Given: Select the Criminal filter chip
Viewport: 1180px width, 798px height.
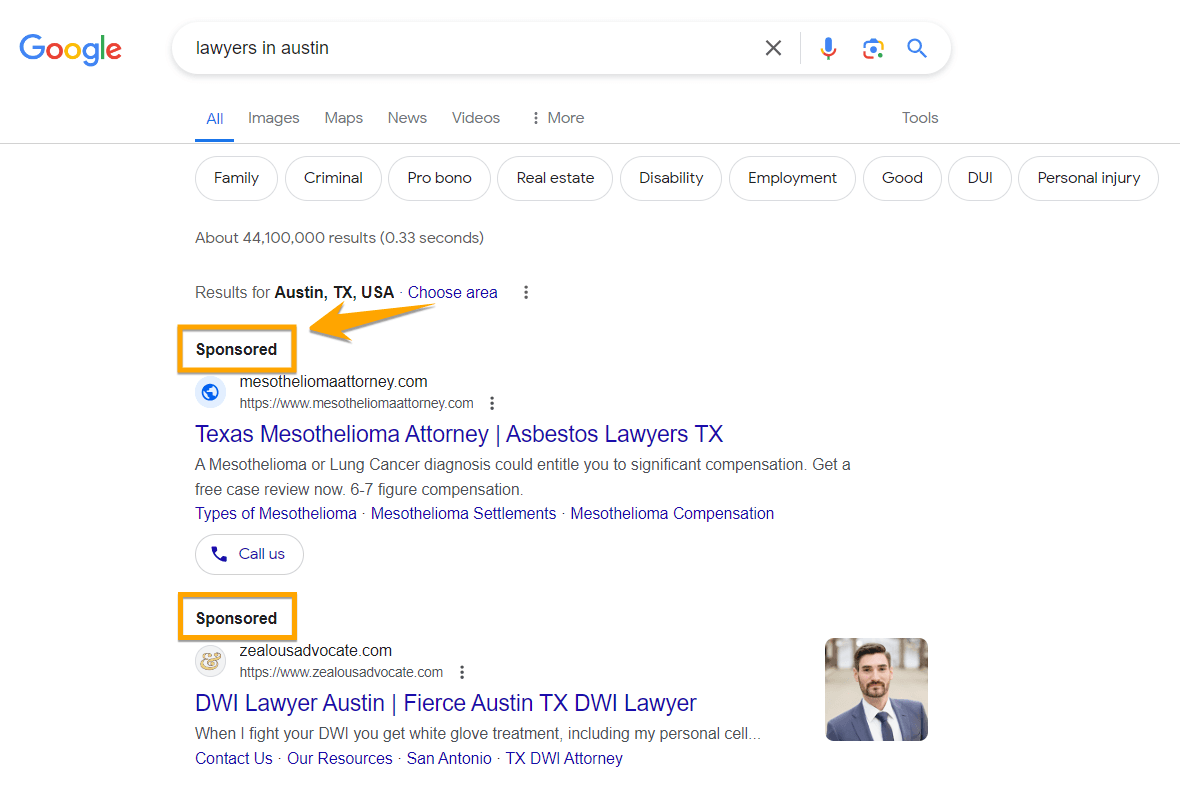Looking at the screenshot, I should 333,178.
